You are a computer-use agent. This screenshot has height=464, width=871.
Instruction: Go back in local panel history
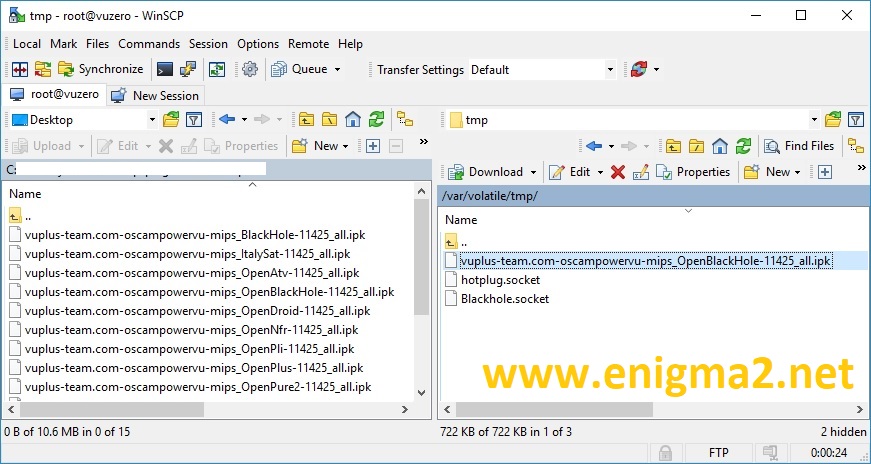point(227,119)
